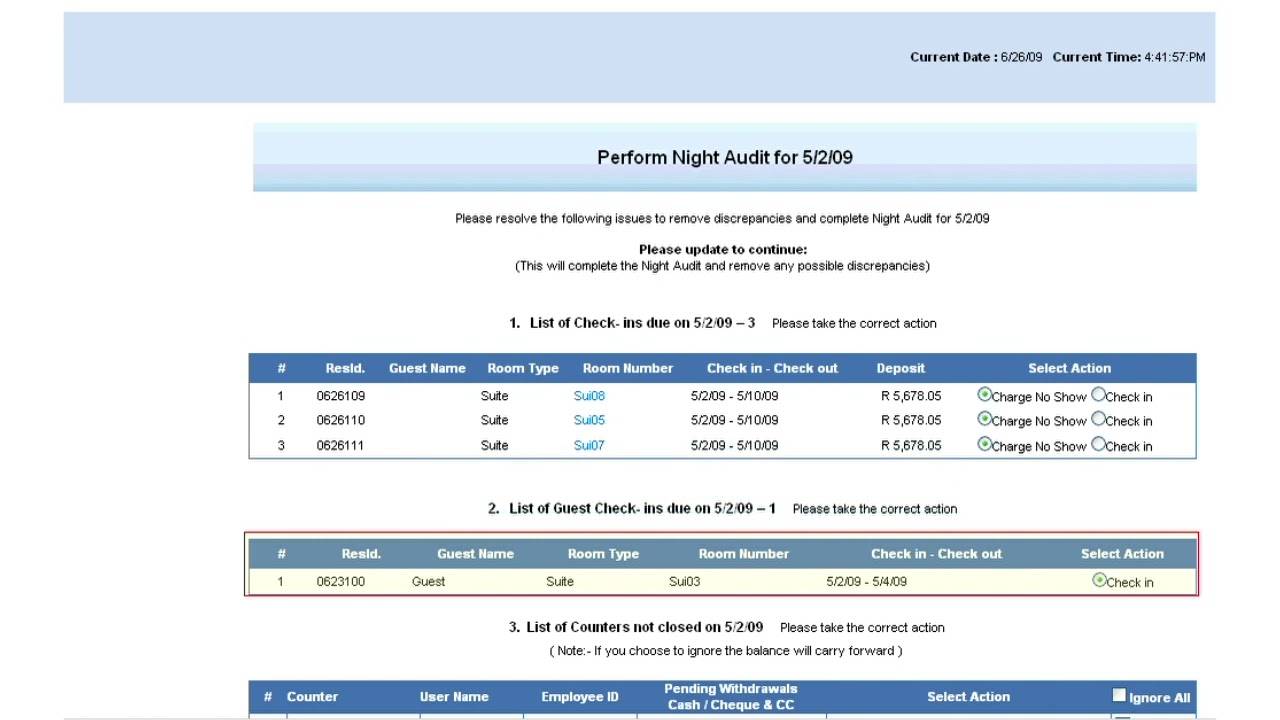Select Check in for guest reservation 0623100
This screenshot has height=720, width=1280.
tap(1099, 580)
